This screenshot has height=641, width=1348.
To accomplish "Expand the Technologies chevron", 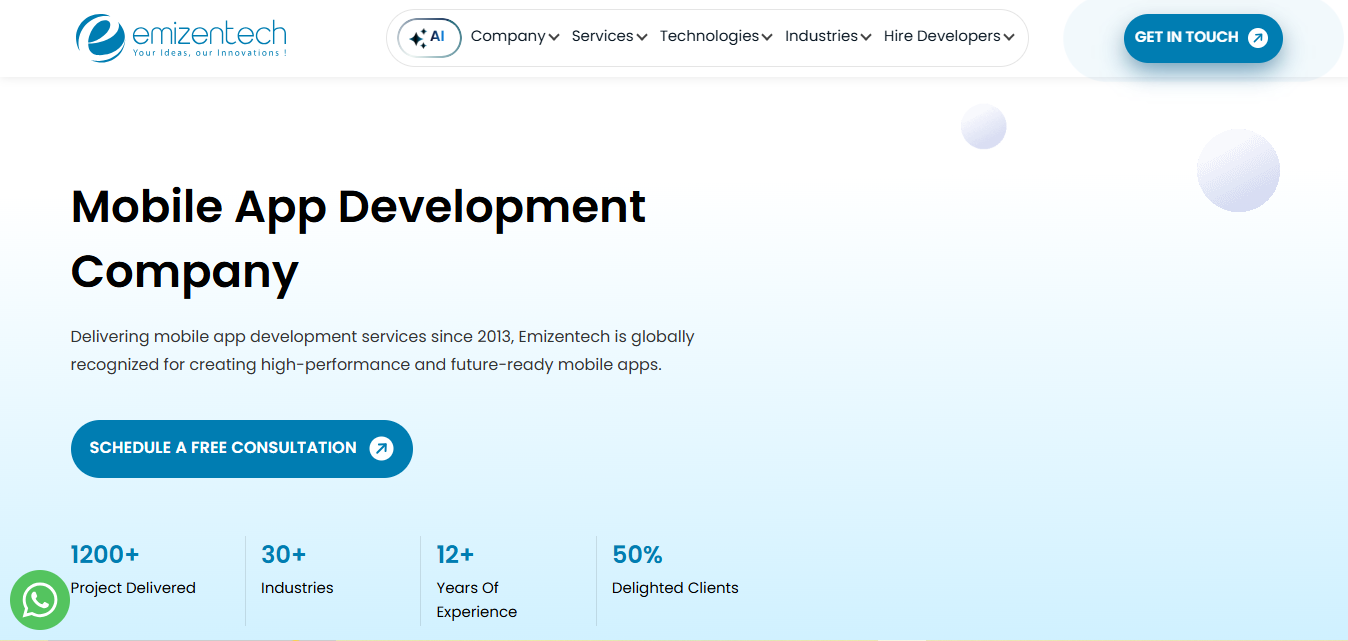I will coord(767,38).
